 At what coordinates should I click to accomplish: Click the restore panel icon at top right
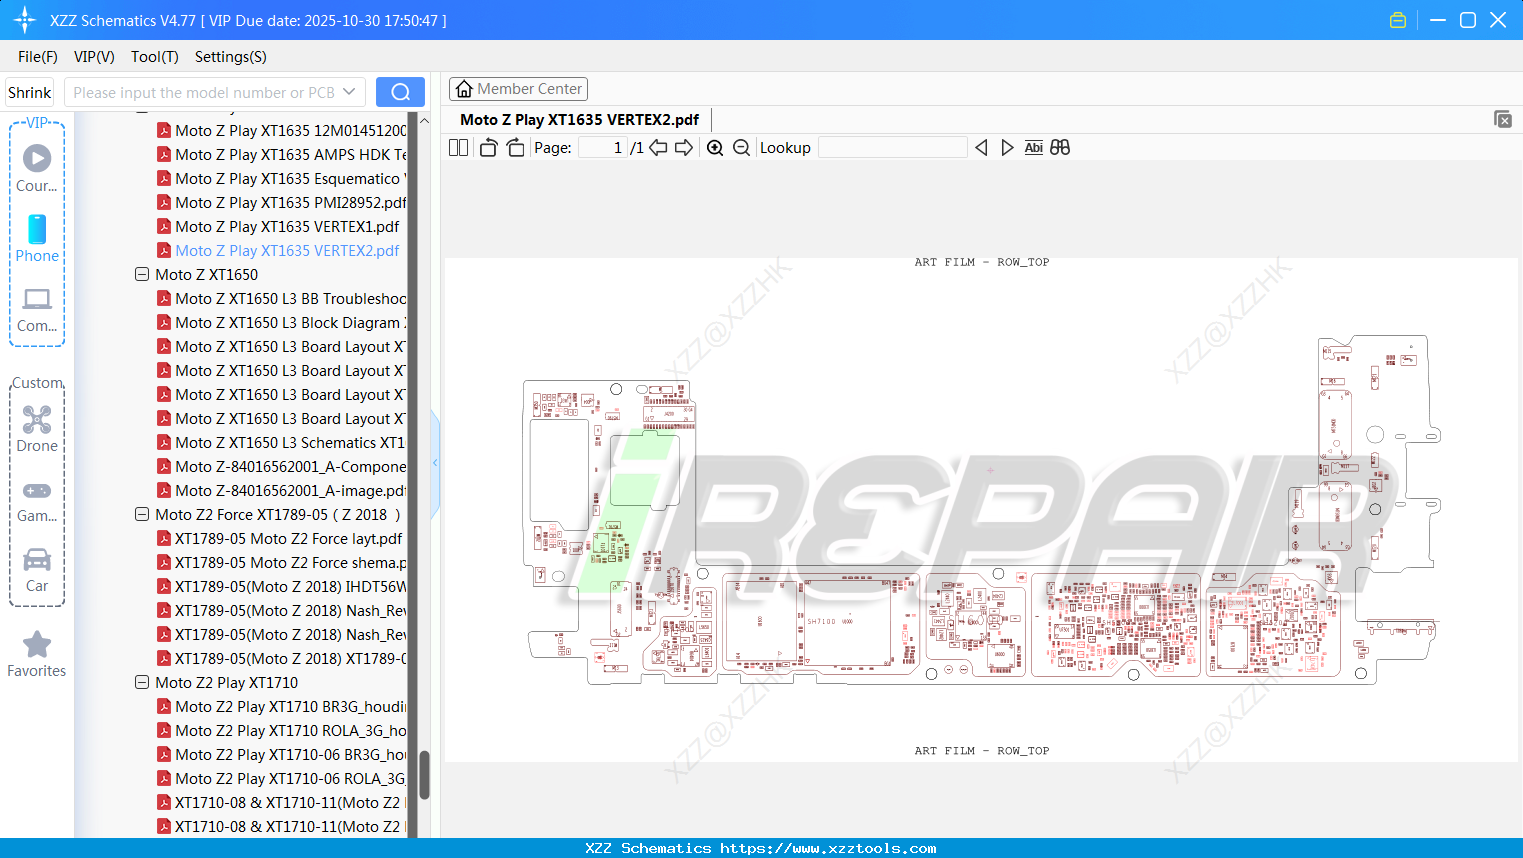(x=1503, y=119)
